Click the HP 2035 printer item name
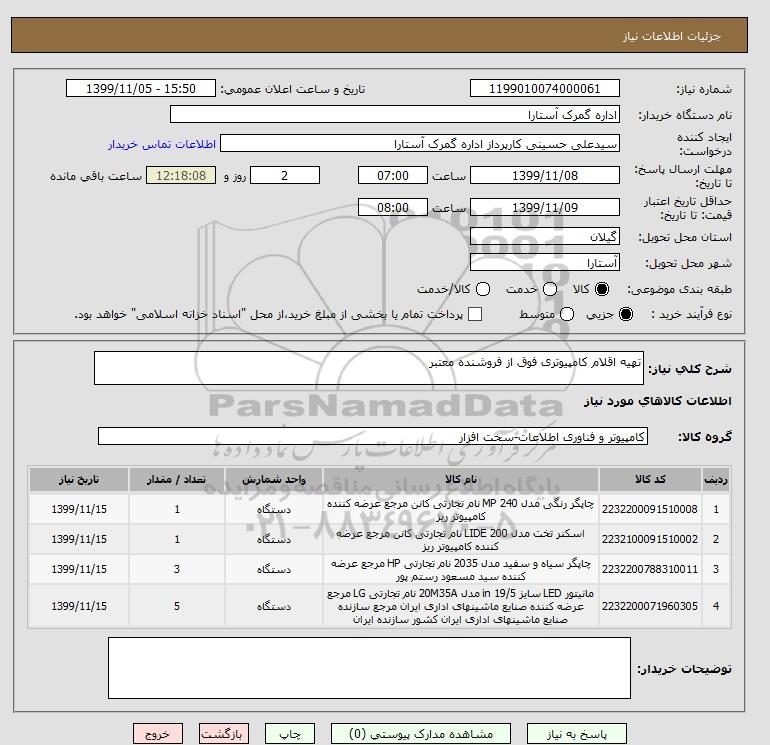 [461, 570]
